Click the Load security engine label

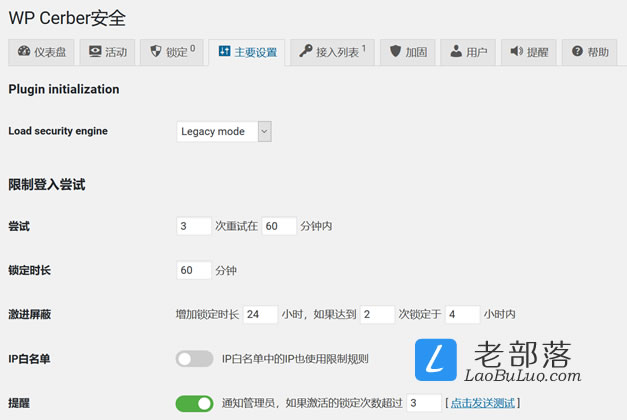click(x=58, y=131)
